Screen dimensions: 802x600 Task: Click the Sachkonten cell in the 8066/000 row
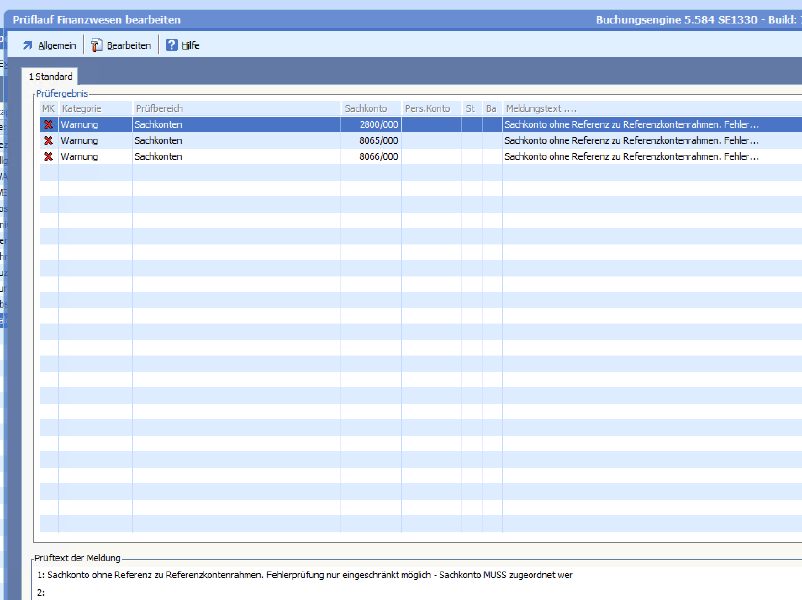(x=159, y=157)
